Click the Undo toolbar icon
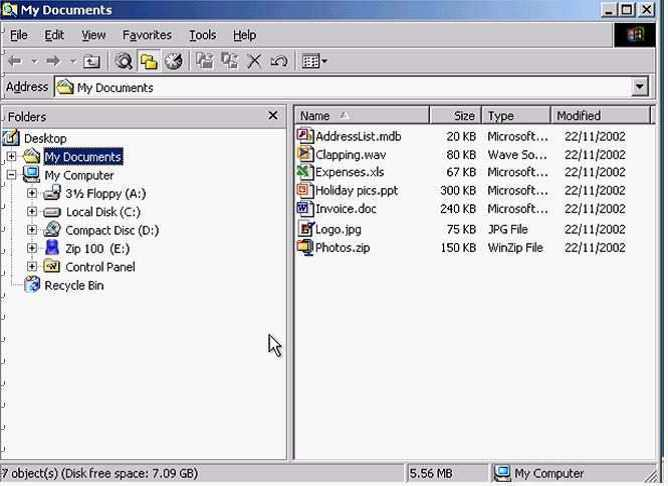 279,62
